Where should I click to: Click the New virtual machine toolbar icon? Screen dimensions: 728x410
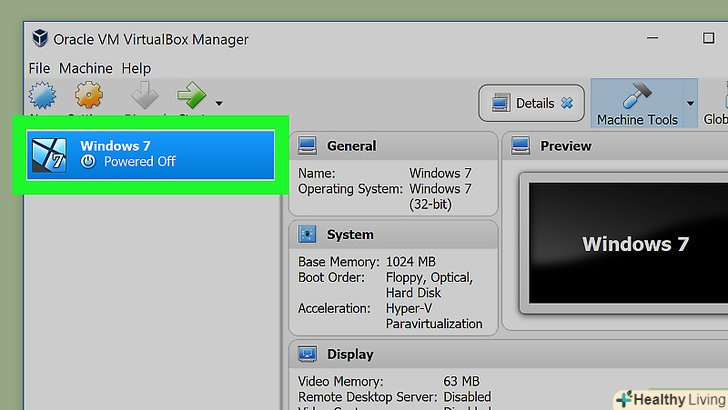coord(42,95)
